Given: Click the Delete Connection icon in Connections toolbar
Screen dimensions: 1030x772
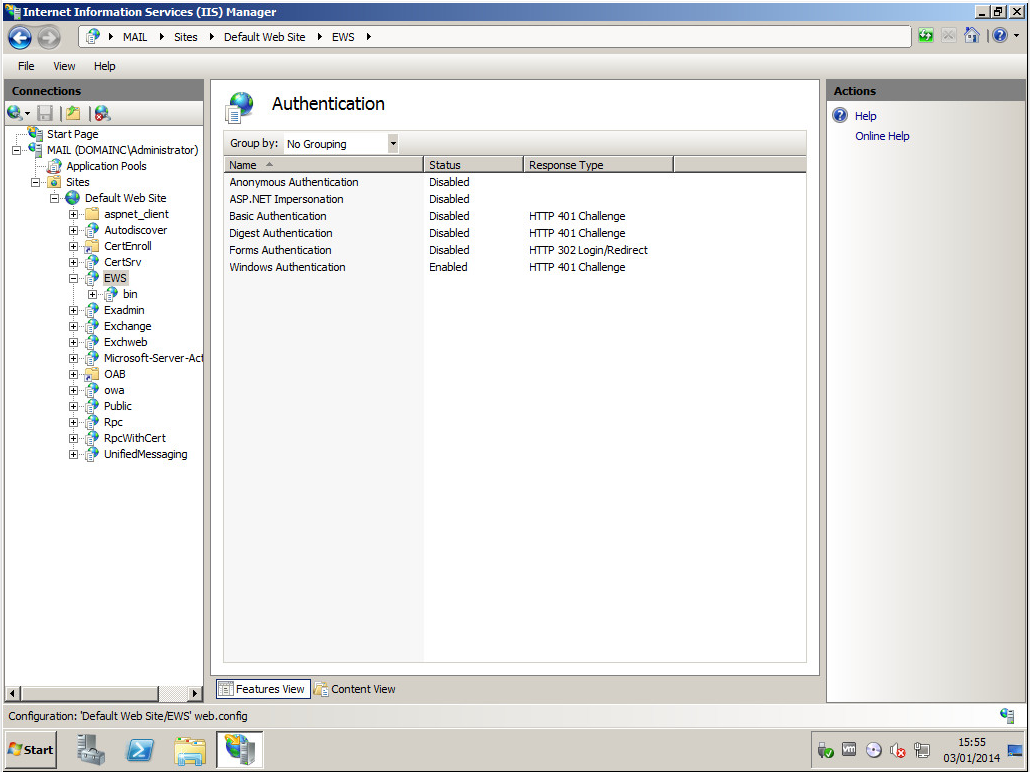Looking at the screenshot, I should pos(102,113).
